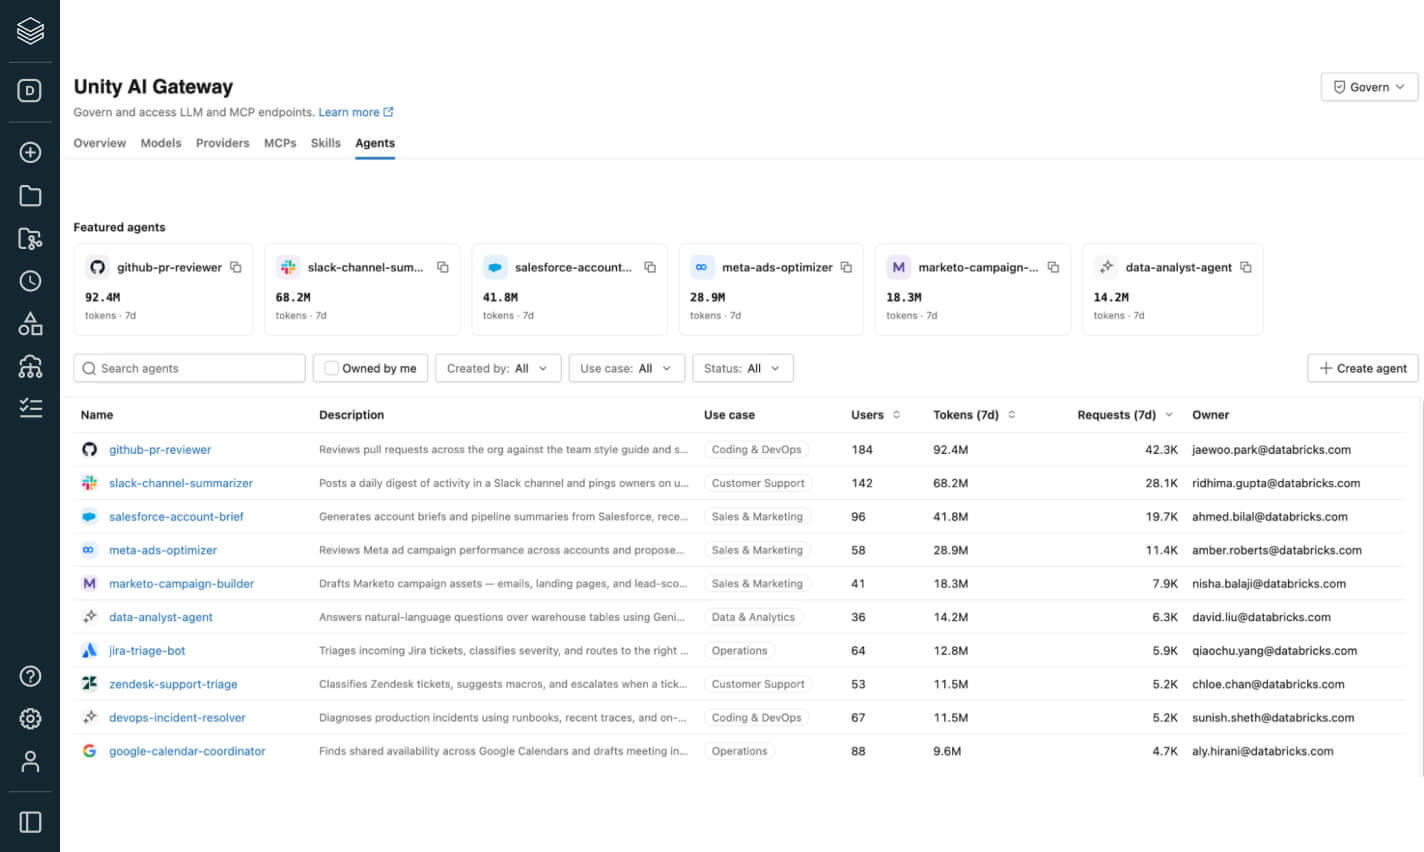Click the Create agent button
Screen dimensions: 1424x852
(1363, 368)
